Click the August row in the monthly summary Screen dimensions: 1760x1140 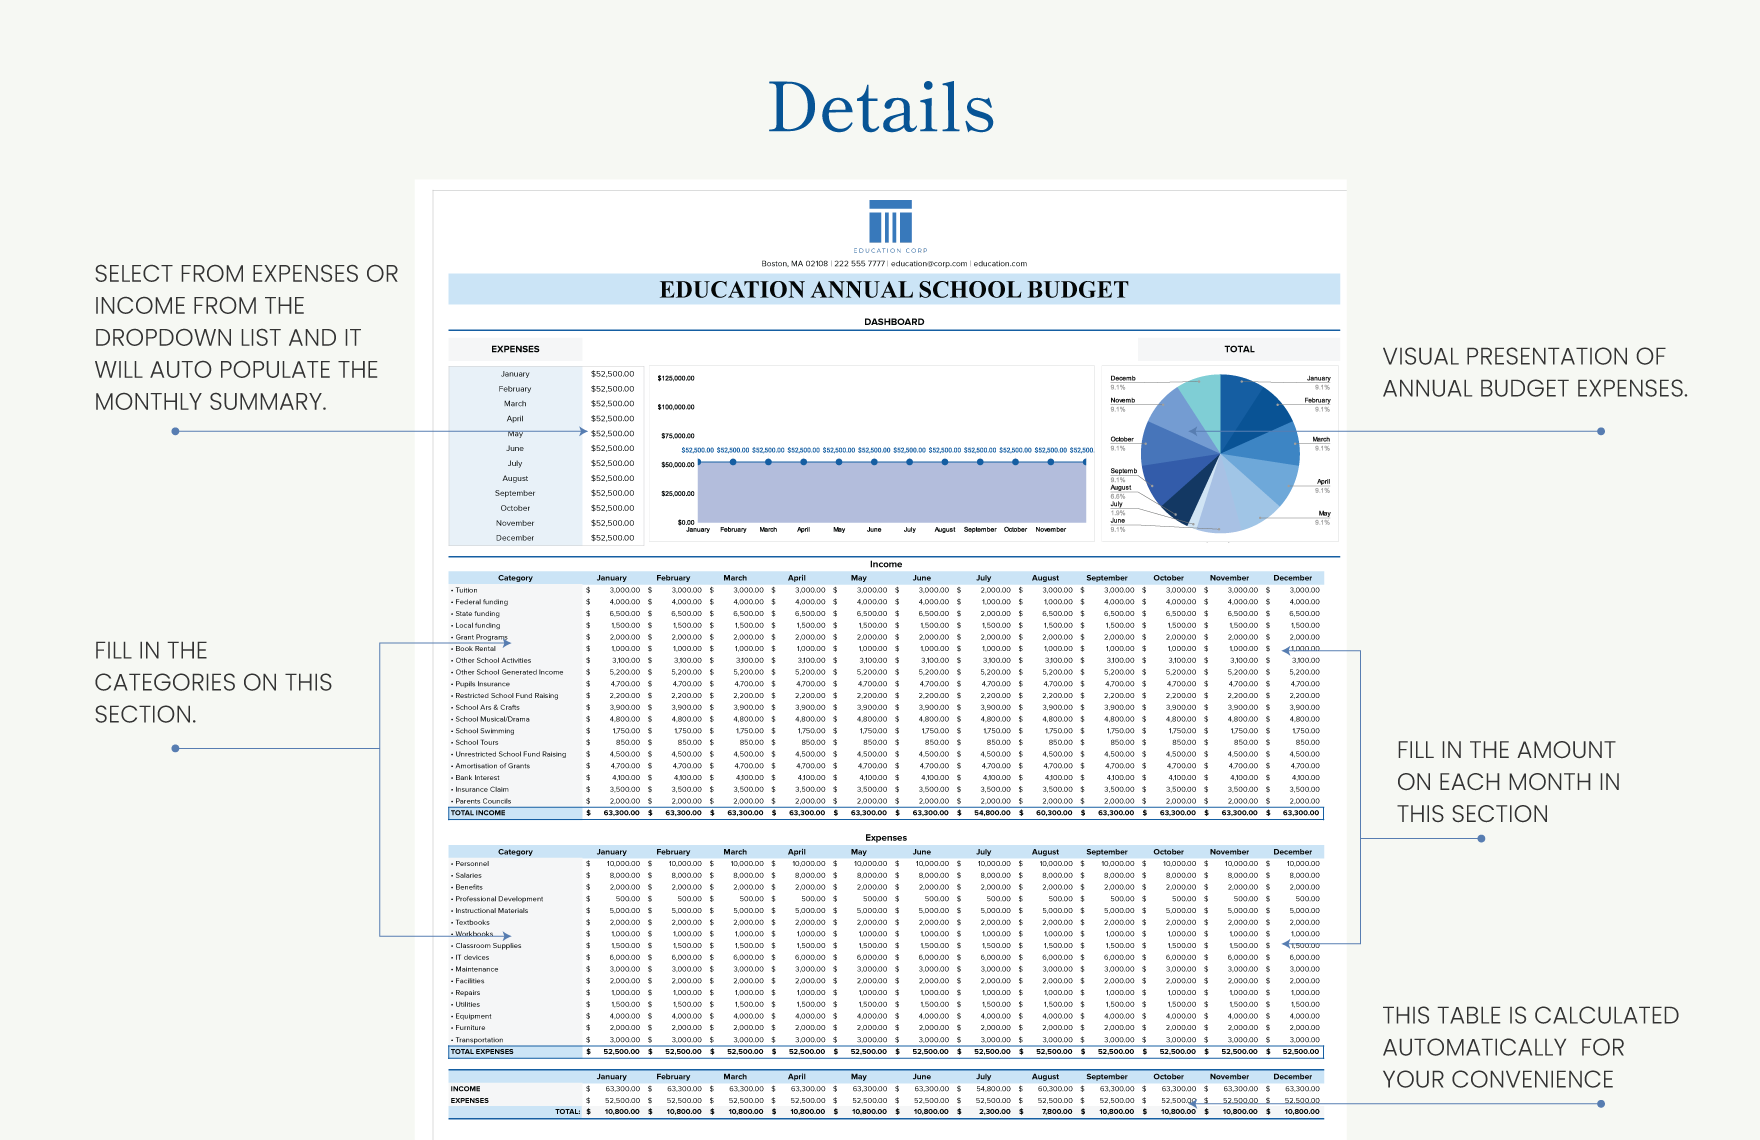coord(545,478)
